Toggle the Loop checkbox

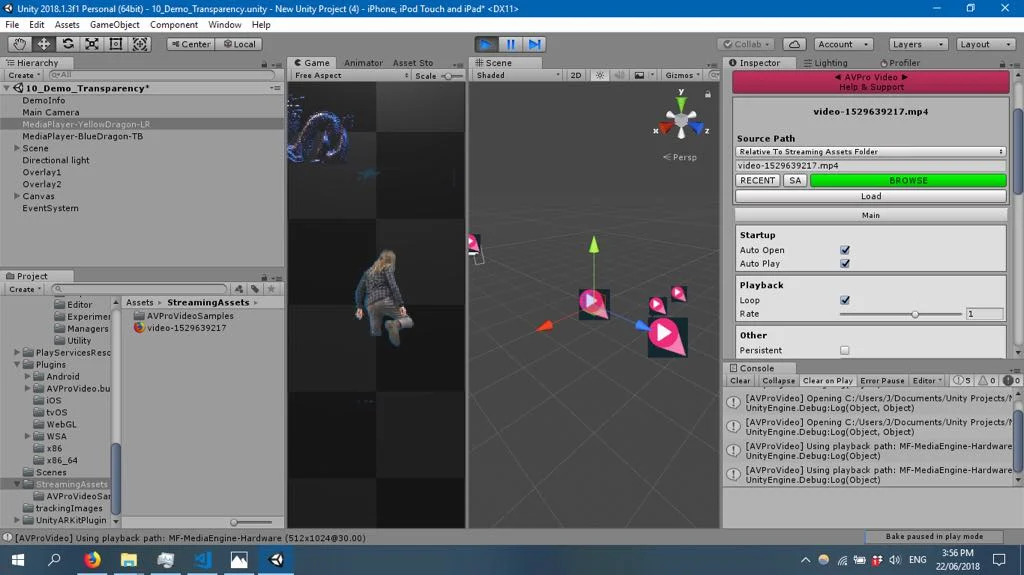(844, 300)
